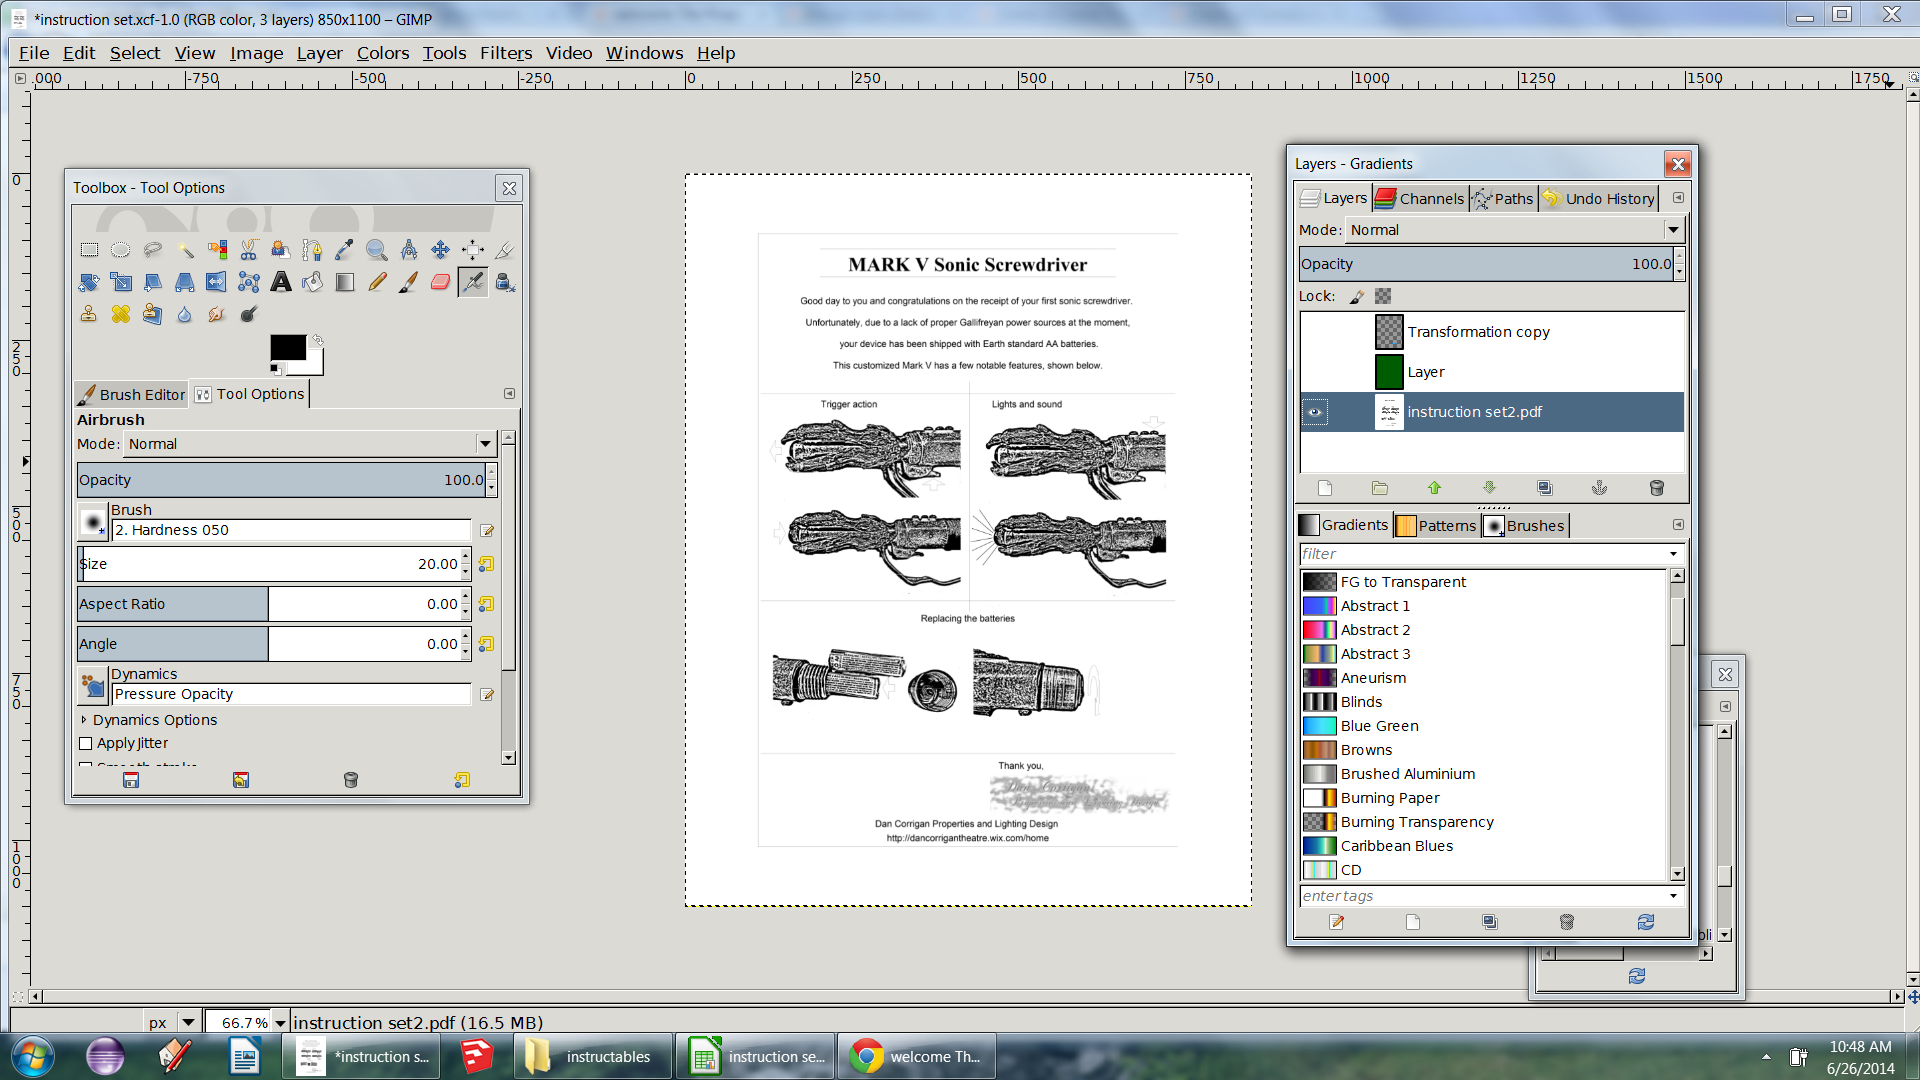The width and height of the screenshot is (1920, 1080).
Task: Enable the Apply Jitter checkbox
Action: coord(86,743)
